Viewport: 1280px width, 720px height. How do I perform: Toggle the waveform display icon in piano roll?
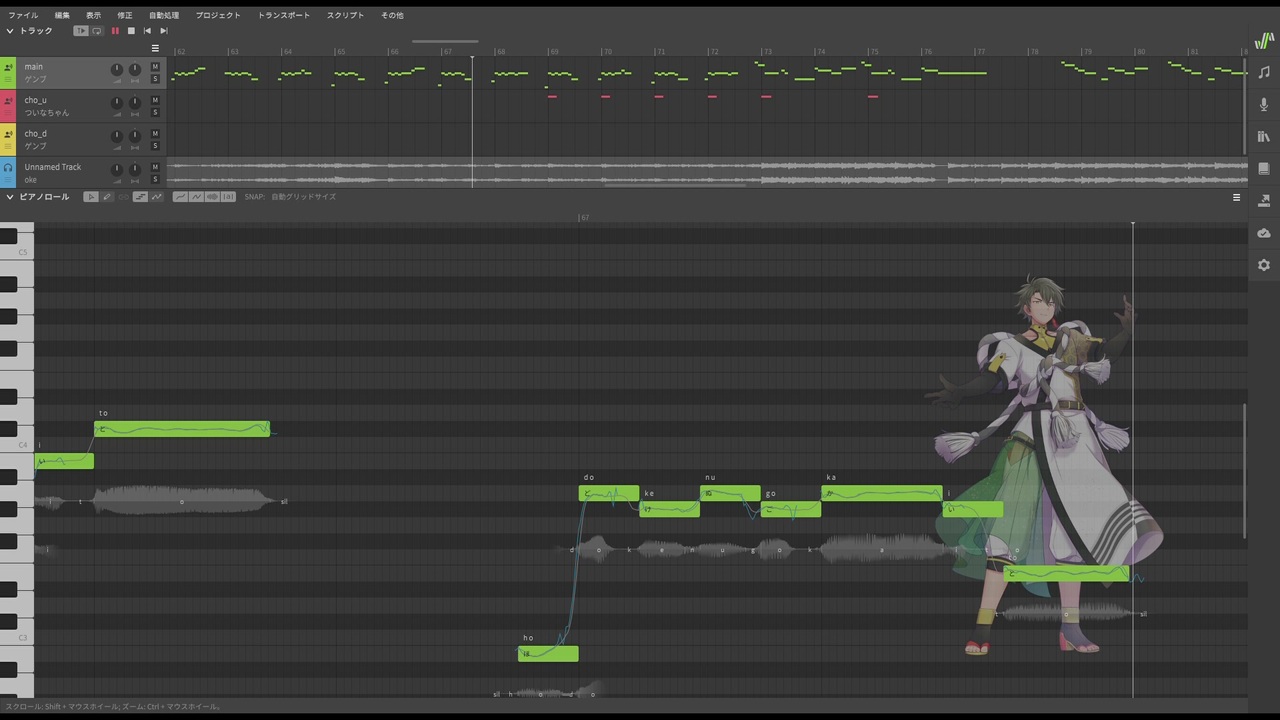click(x=213, y=197)
